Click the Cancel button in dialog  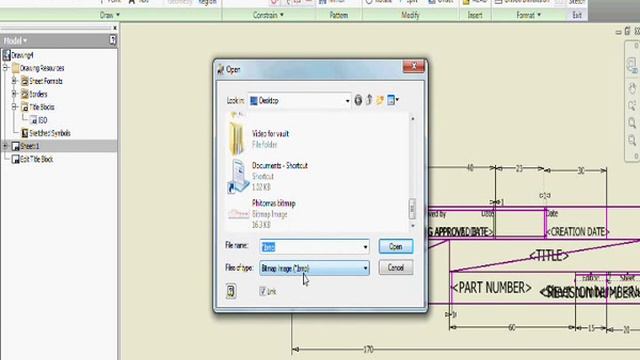(x=396, y=268)
